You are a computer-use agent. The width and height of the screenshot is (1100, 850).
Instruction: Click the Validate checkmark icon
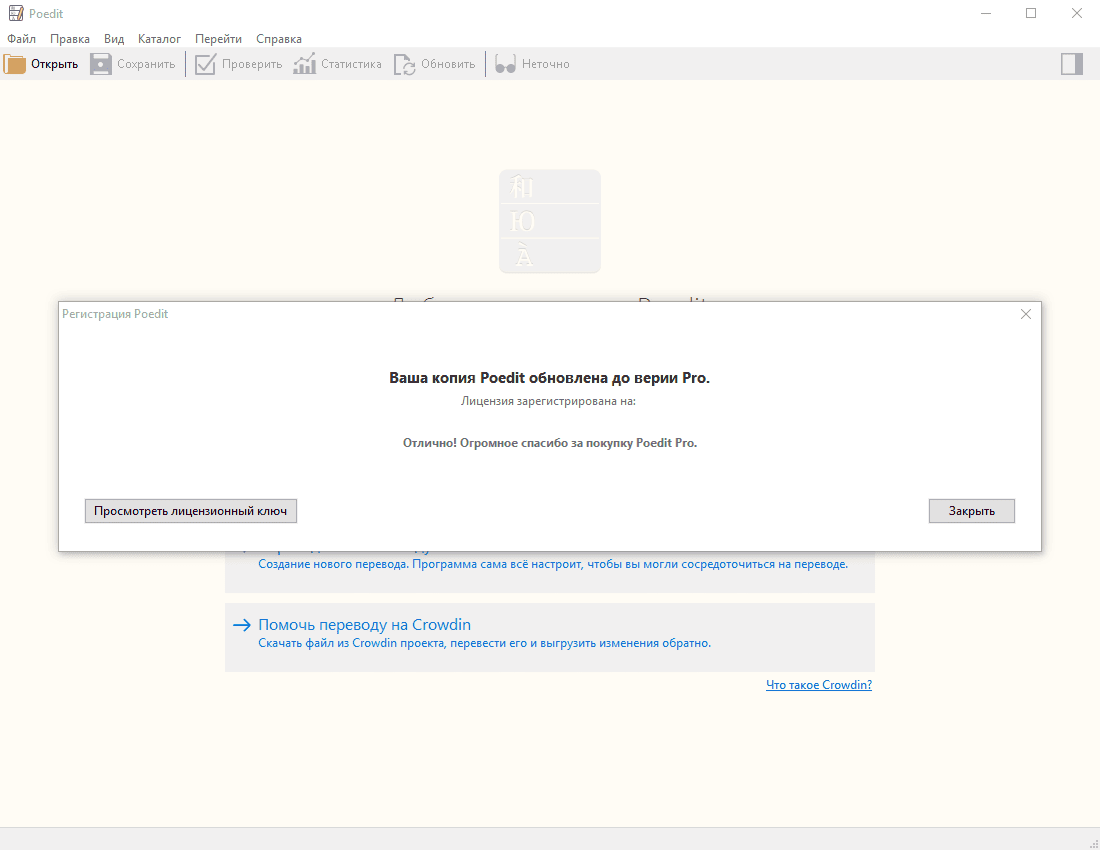pos(205,64)
